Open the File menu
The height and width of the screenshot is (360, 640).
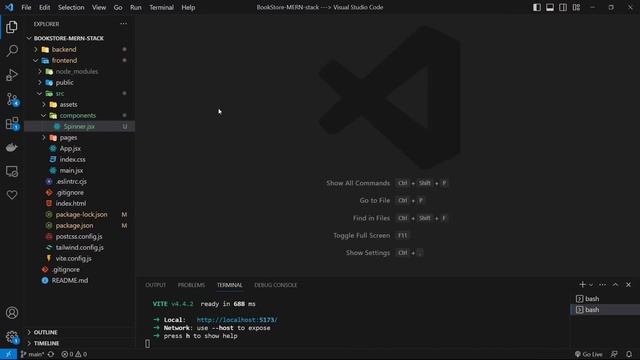coord(26,7)
